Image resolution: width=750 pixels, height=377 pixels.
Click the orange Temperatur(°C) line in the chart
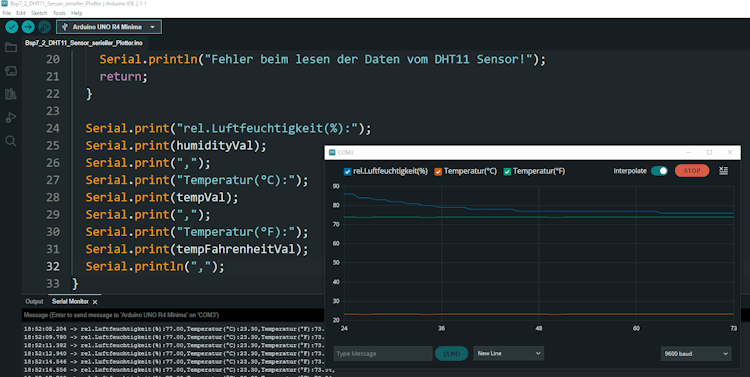point(539,314)
